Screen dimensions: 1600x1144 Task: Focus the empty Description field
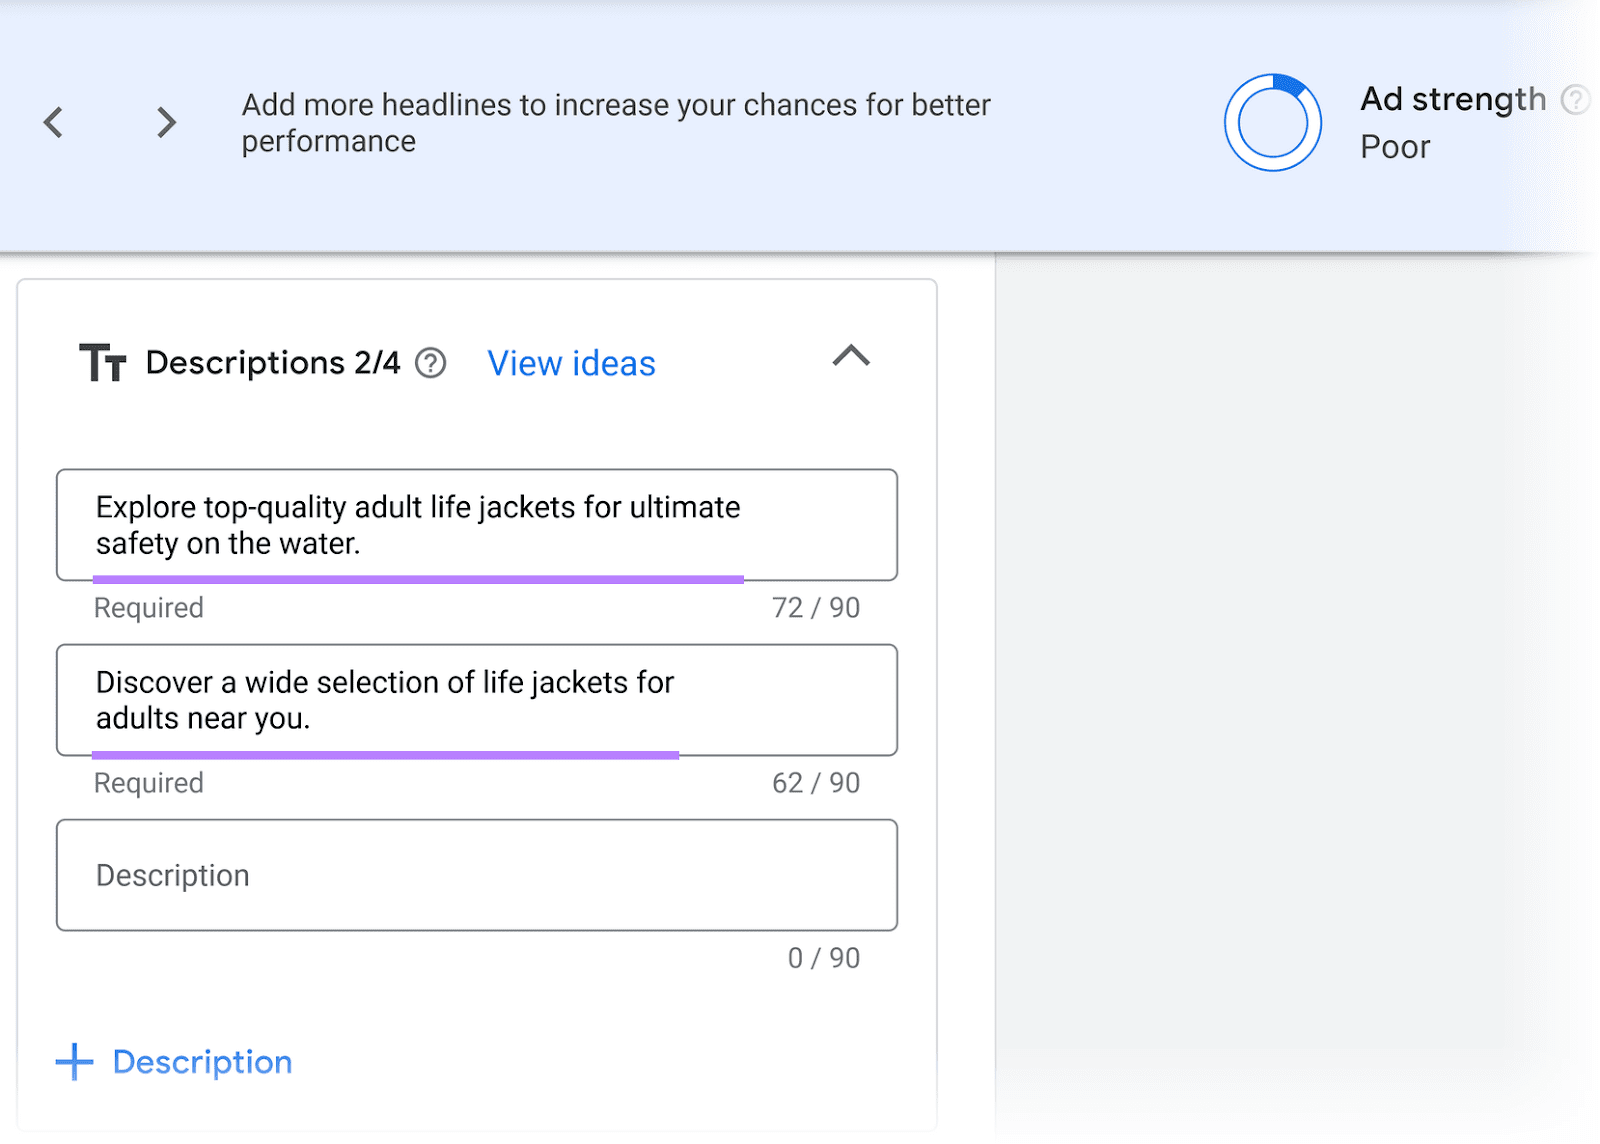point(477,875)
